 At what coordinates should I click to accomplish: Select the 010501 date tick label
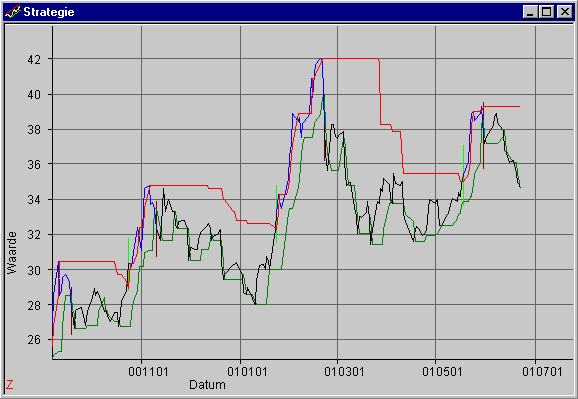[442, 371]
